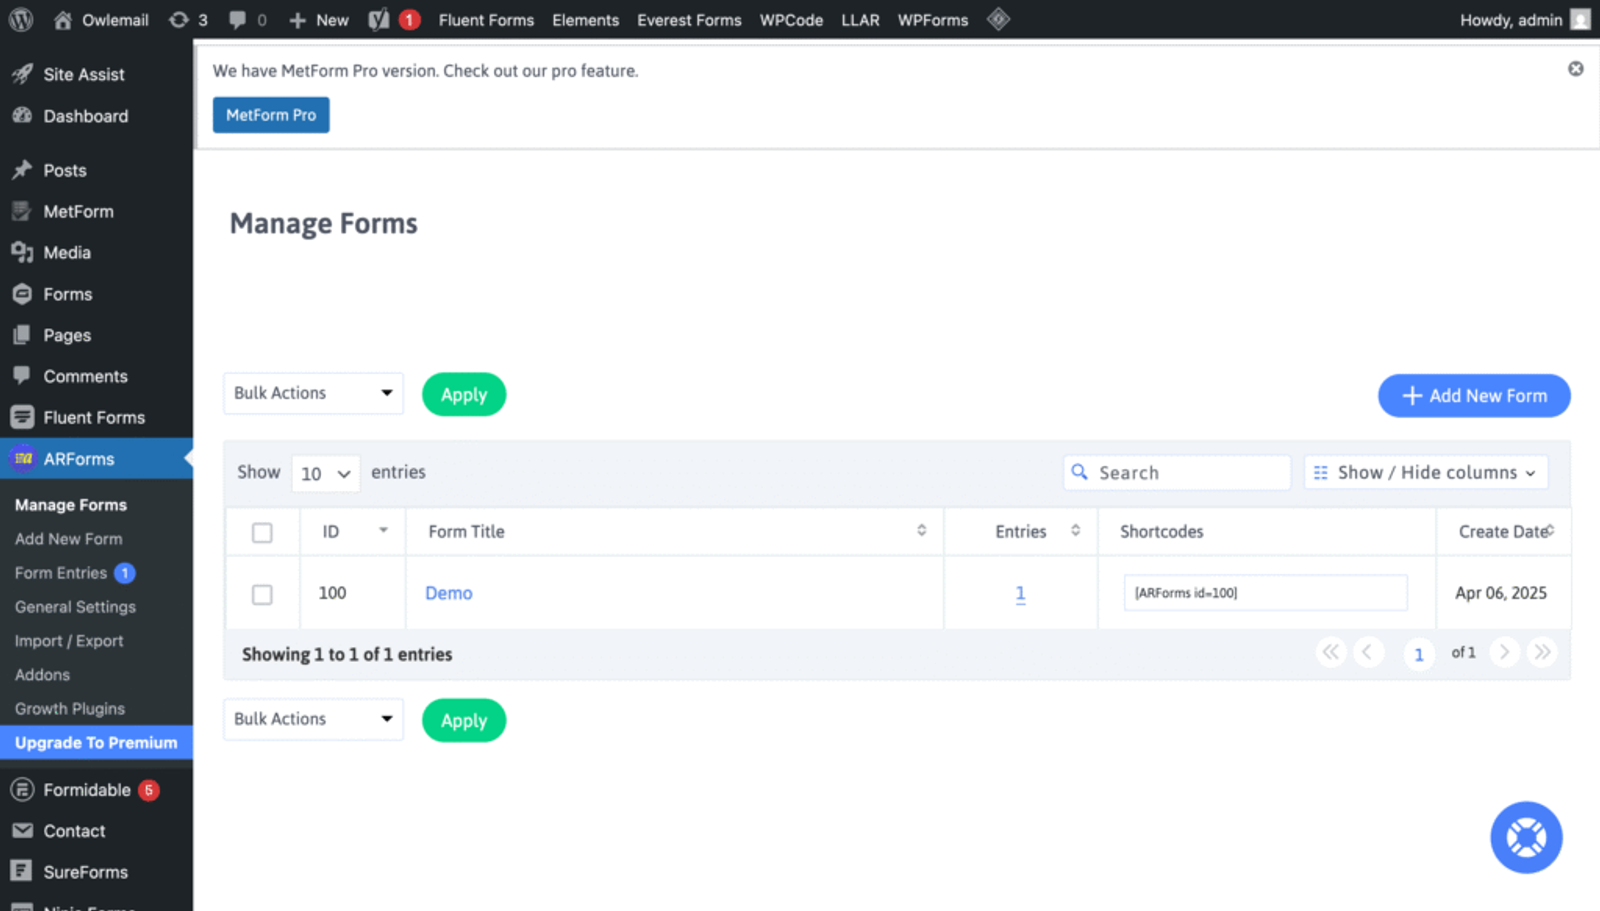The height and width of the screenshot is (911, 1600).
Task: Go to last page of results
Action: coord(1542,653)
